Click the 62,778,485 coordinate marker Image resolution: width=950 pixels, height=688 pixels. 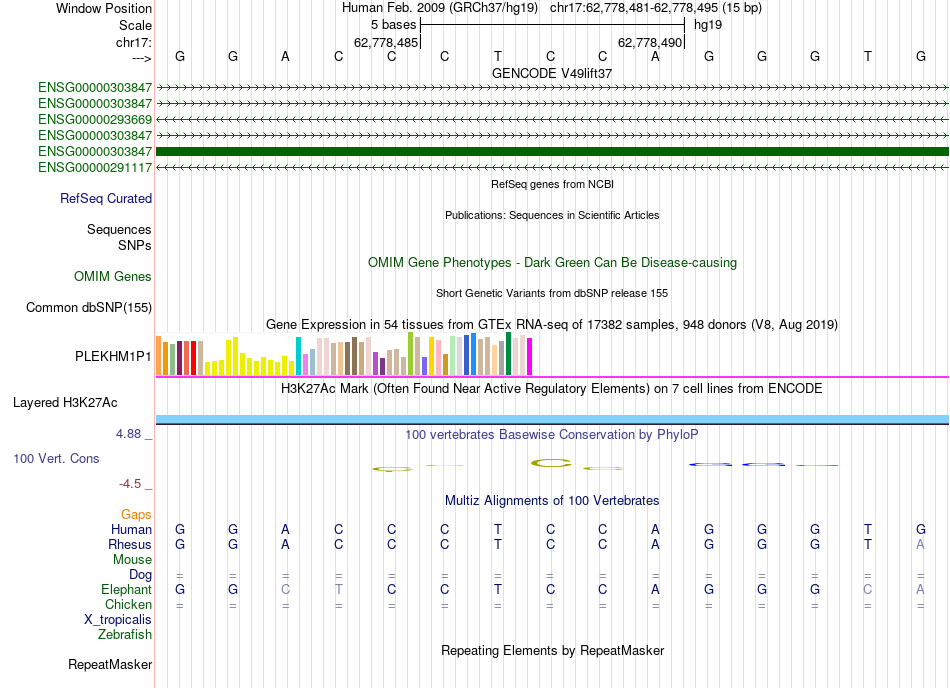[x=386, y=42]
